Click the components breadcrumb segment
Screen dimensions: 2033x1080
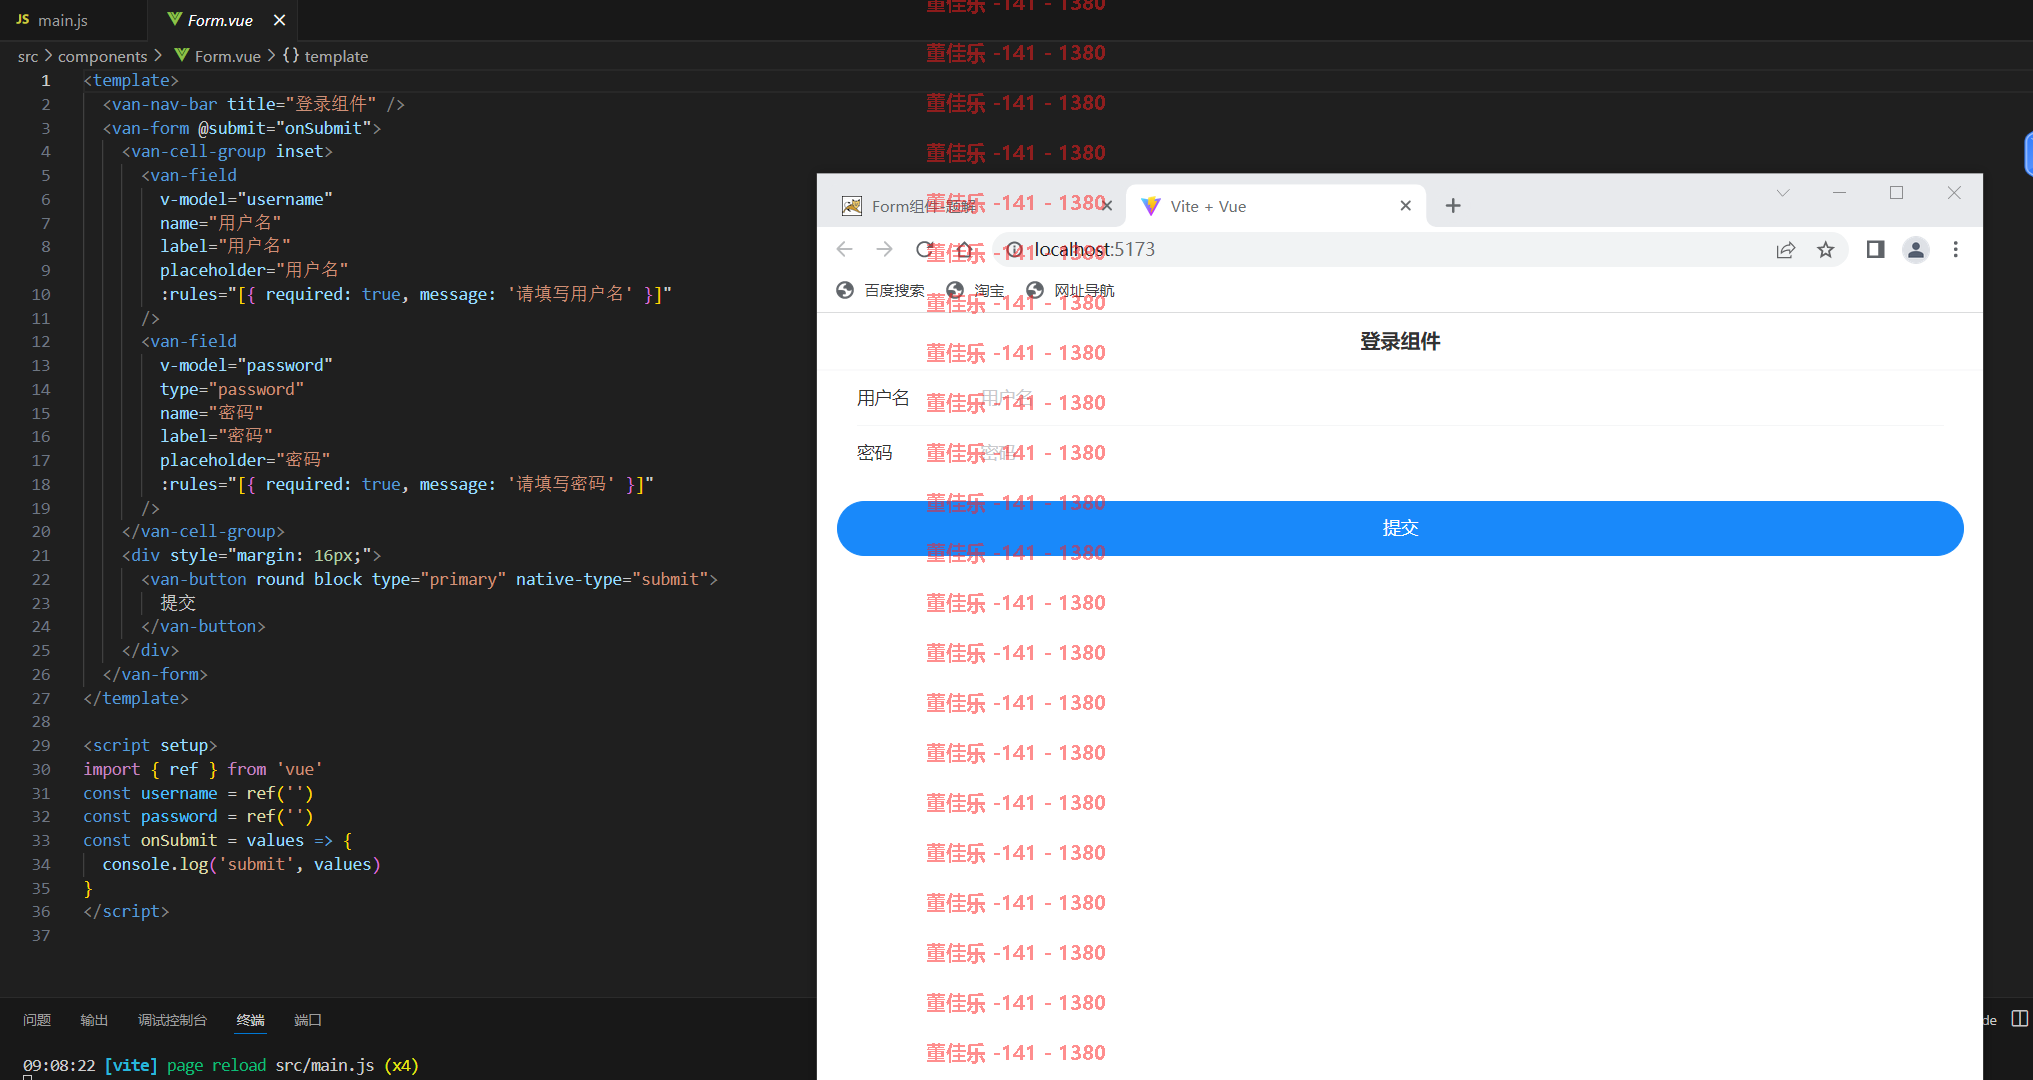tap(102, 56)
